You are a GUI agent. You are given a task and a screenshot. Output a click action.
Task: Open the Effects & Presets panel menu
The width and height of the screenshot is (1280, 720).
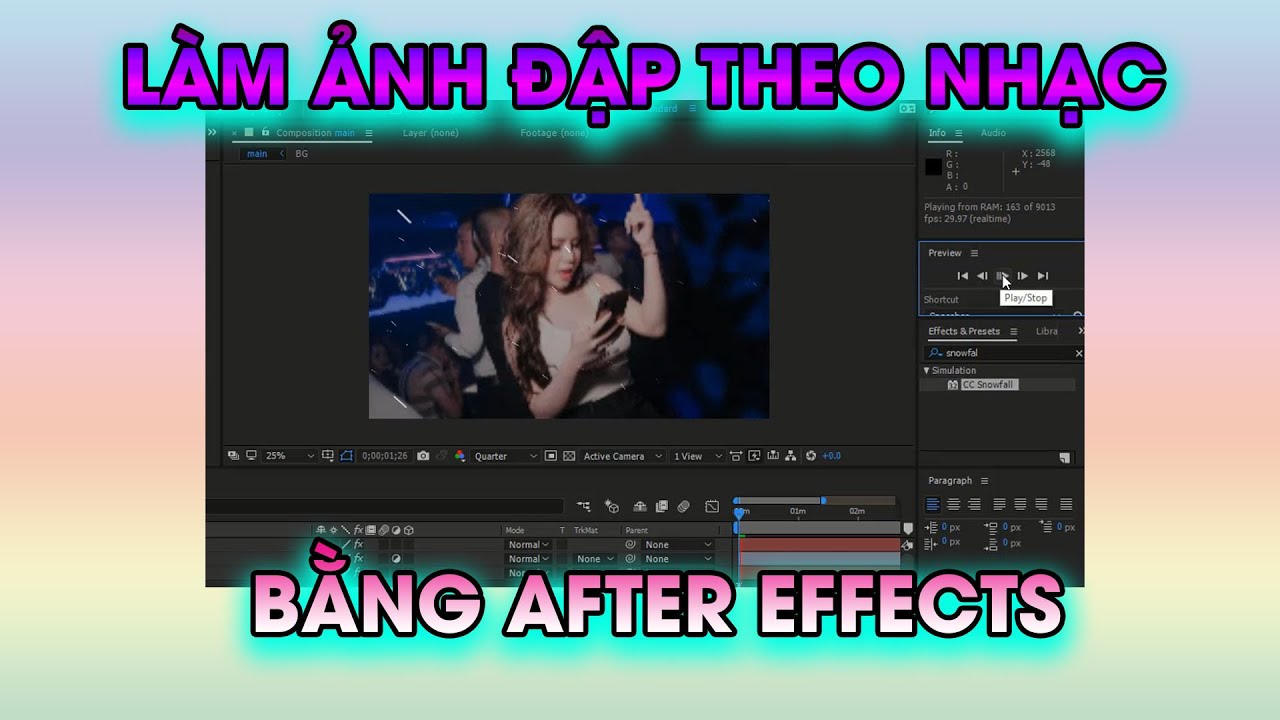[x=1013, y=331]
